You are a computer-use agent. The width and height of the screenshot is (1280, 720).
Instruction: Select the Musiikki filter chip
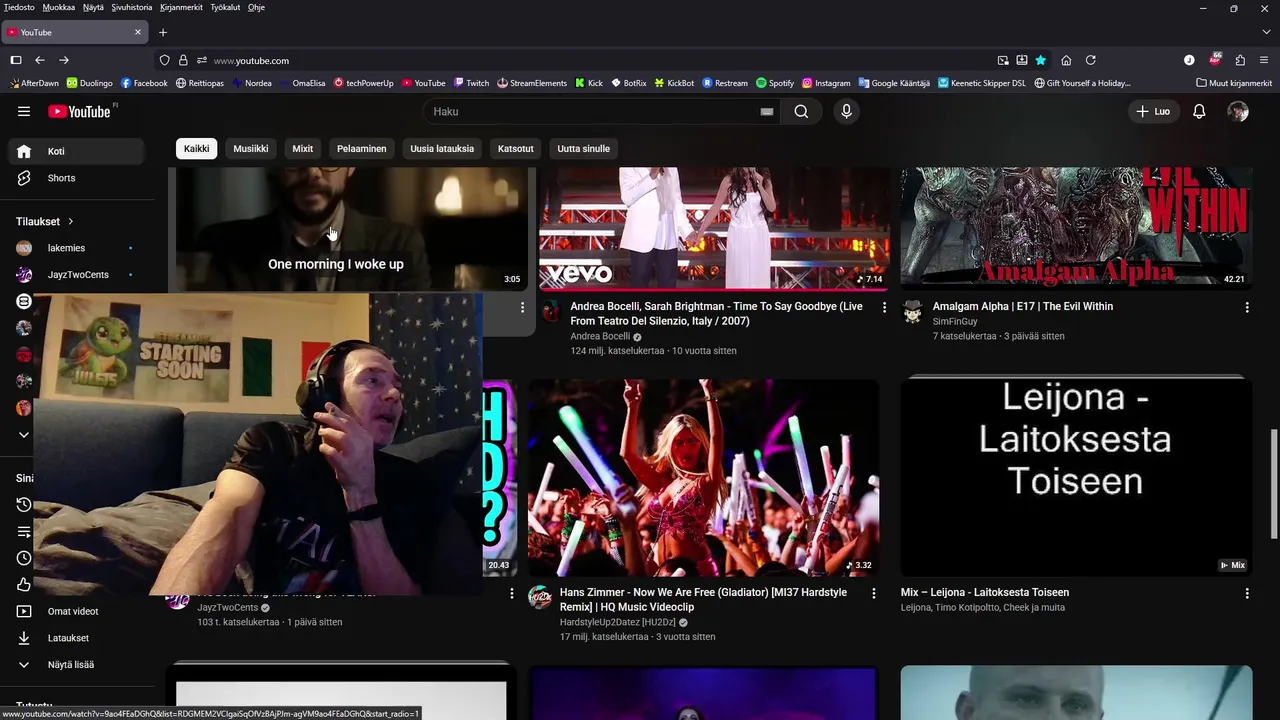pyautogui.click(x=251, y=148)
